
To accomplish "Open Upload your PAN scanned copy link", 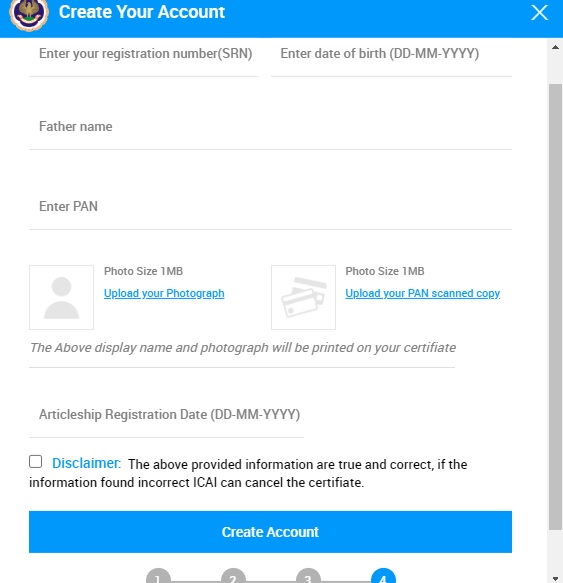I will pos(422,293).
